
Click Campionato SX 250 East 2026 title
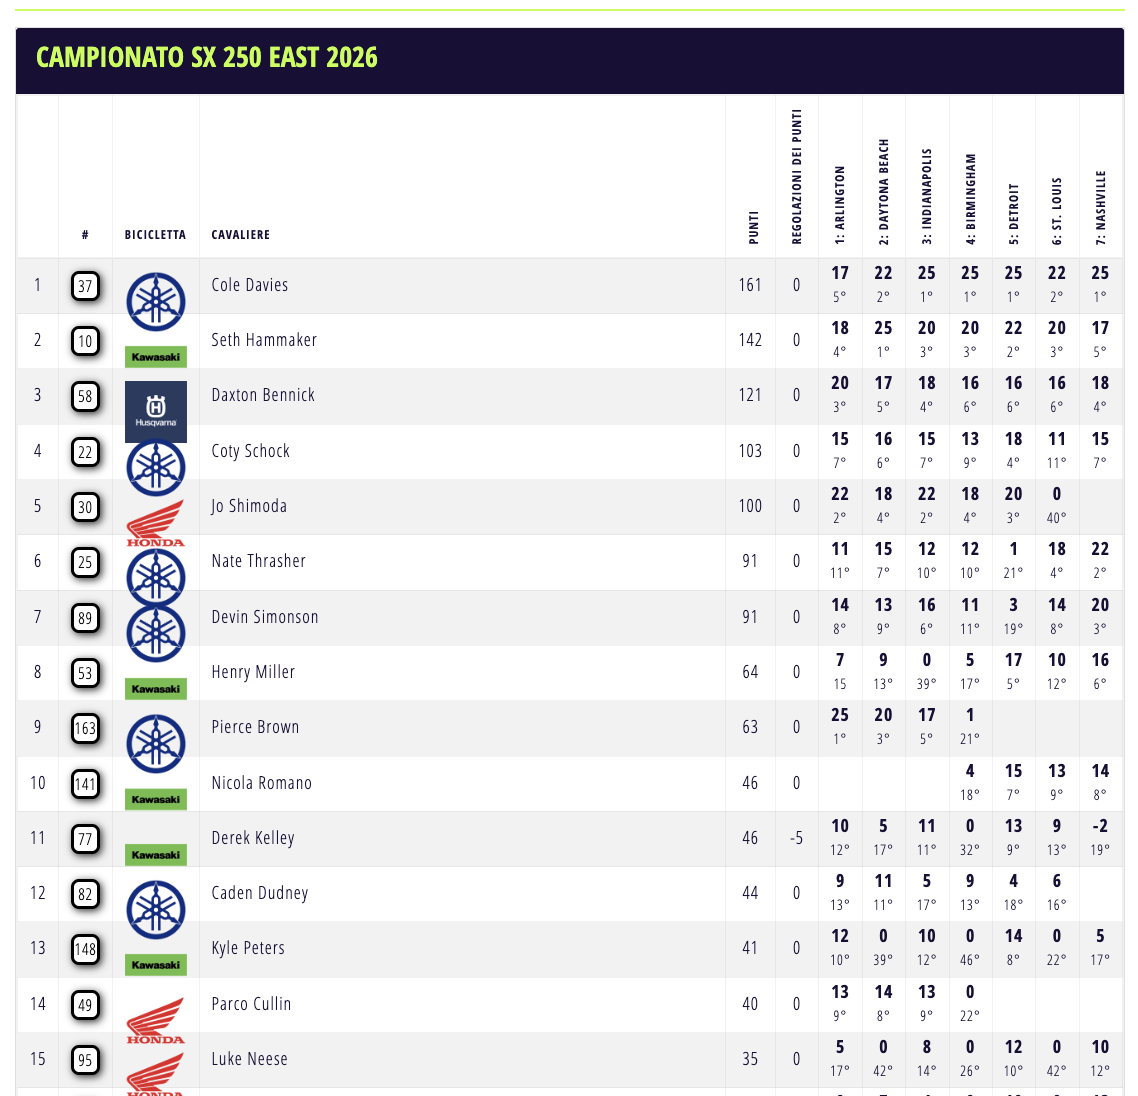pyautogui.click(x=207, y=57)
